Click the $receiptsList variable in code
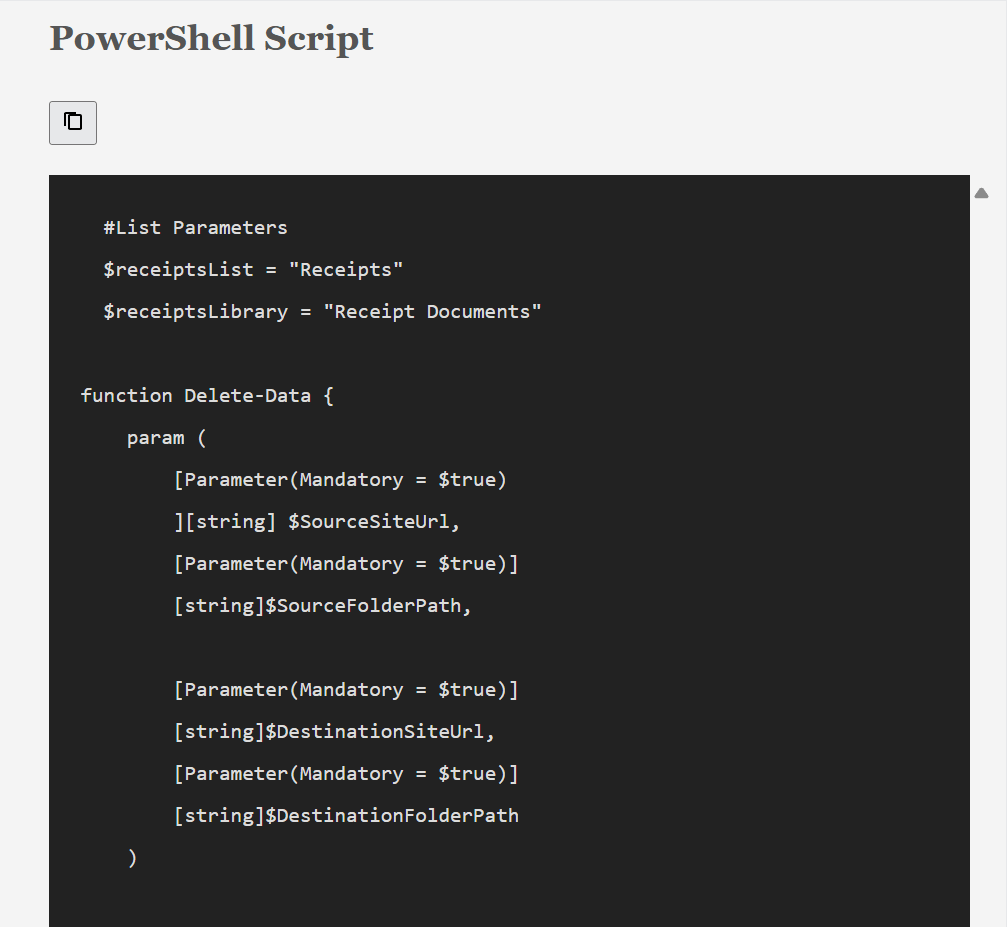Image resolution: width=1007 pixels, height=927 pixels. point(178,270)
